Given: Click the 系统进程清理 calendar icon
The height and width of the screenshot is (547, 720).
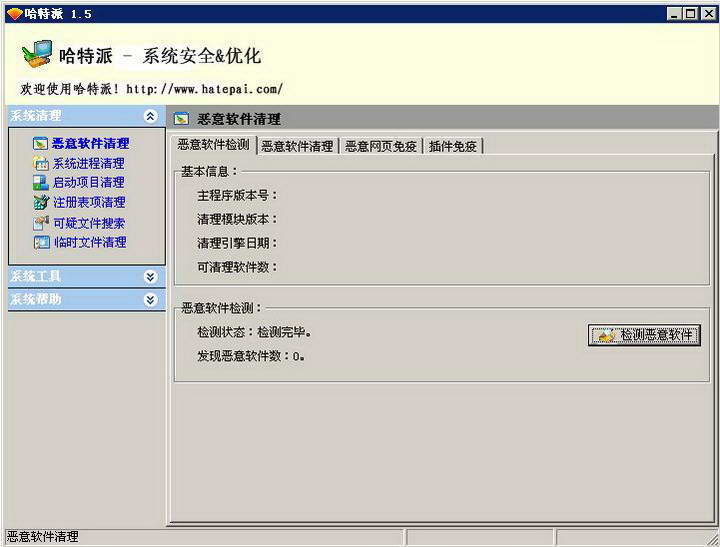Looking at the screenshot, I should click(40, 164).
